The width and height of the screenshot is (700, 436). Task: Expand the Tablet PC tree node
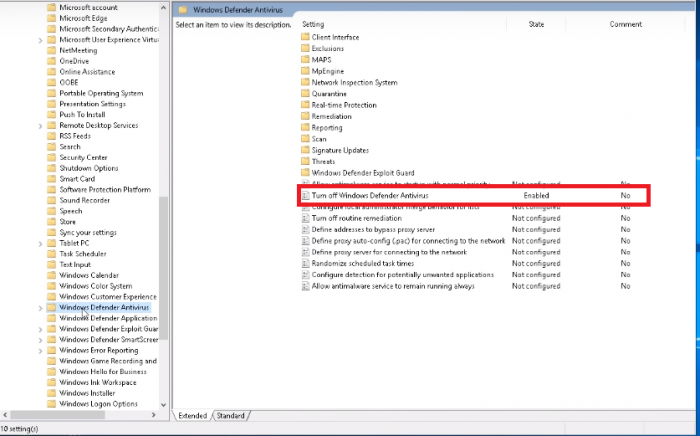pyautogui.click(x=40, y=243)
